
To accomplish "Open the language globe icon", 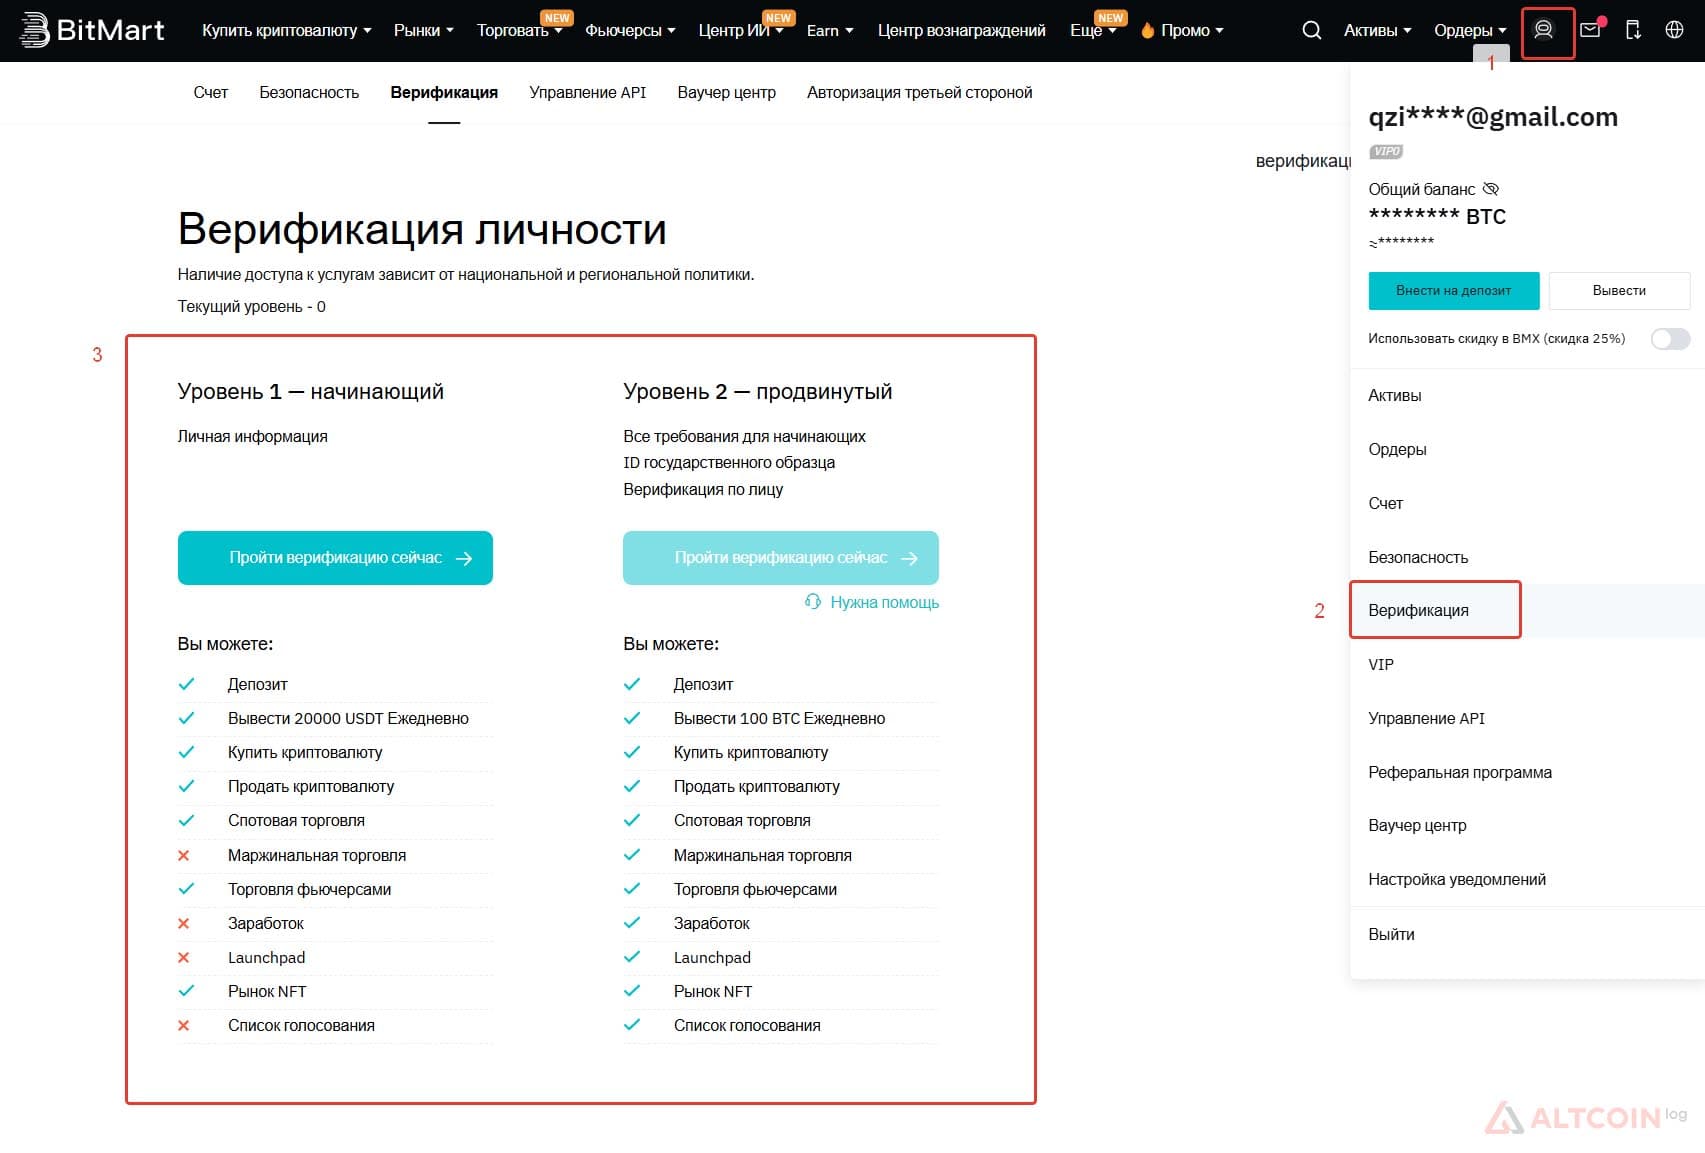I will pyautogui.click(x=1674, y=30).
